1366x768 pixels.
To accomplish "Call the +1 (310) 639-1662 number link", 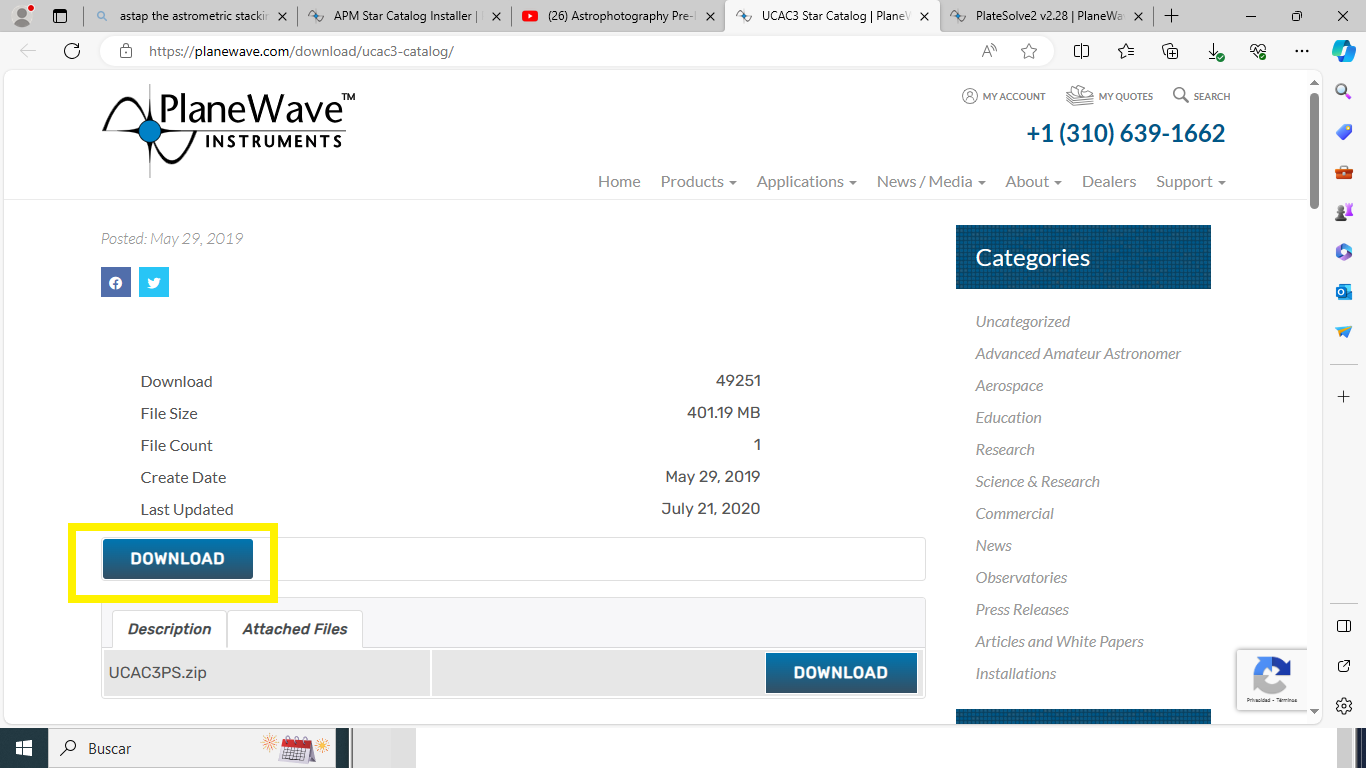I will pyautogui.click(x=1126, y=133).
